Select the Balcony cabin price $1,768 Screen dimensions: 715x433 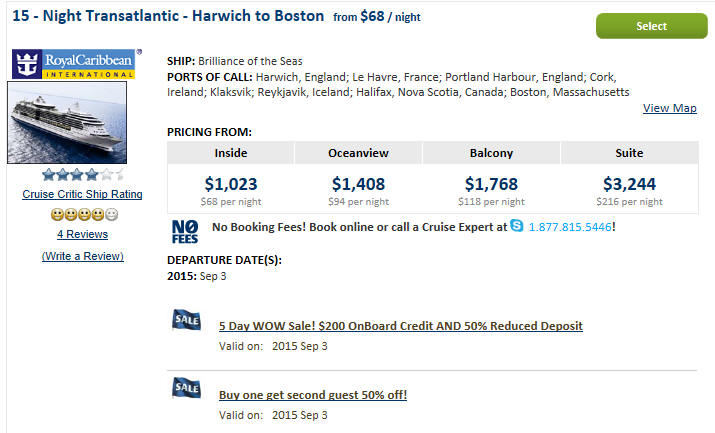point(491,184)
